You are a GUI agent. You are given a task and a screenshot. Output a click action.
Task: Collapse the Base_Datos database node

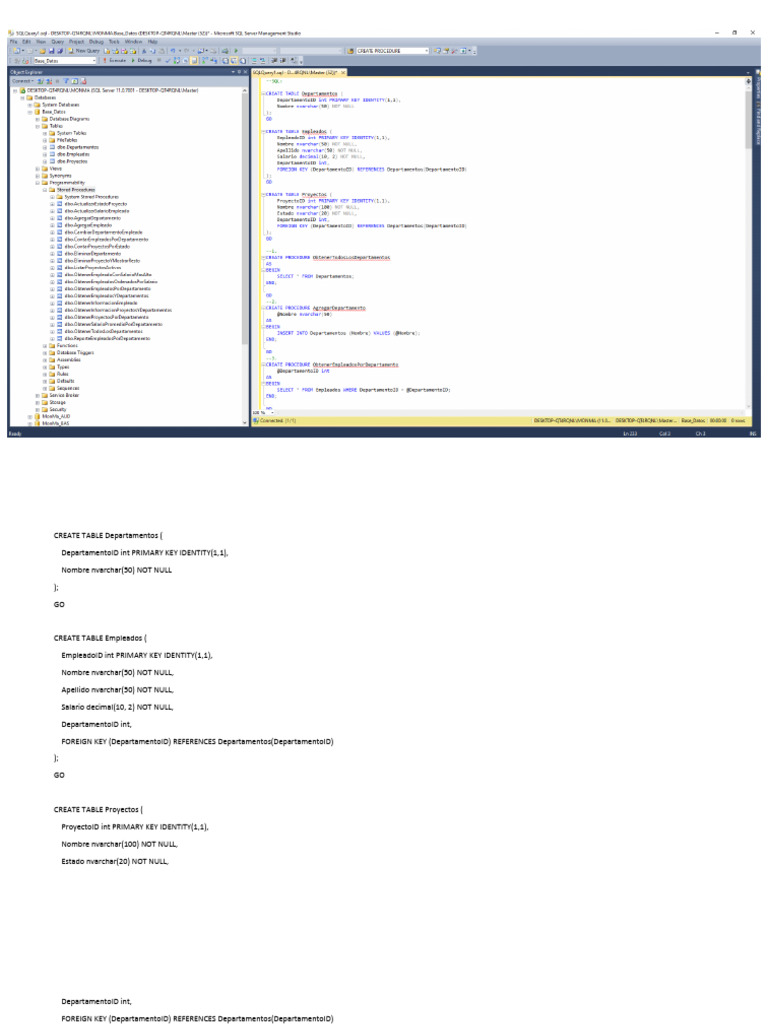point(29,112)
